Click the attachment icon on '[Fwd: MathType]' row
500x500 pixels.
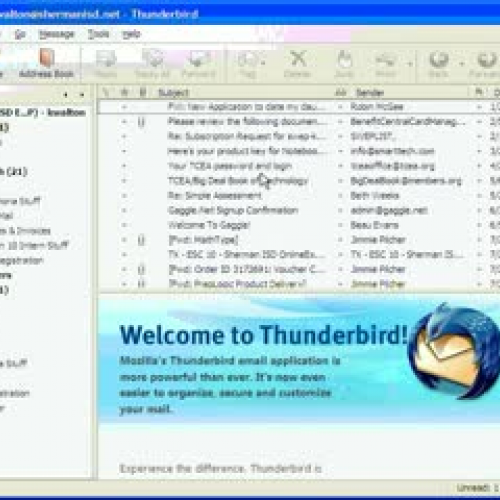(x=141, y=240)
